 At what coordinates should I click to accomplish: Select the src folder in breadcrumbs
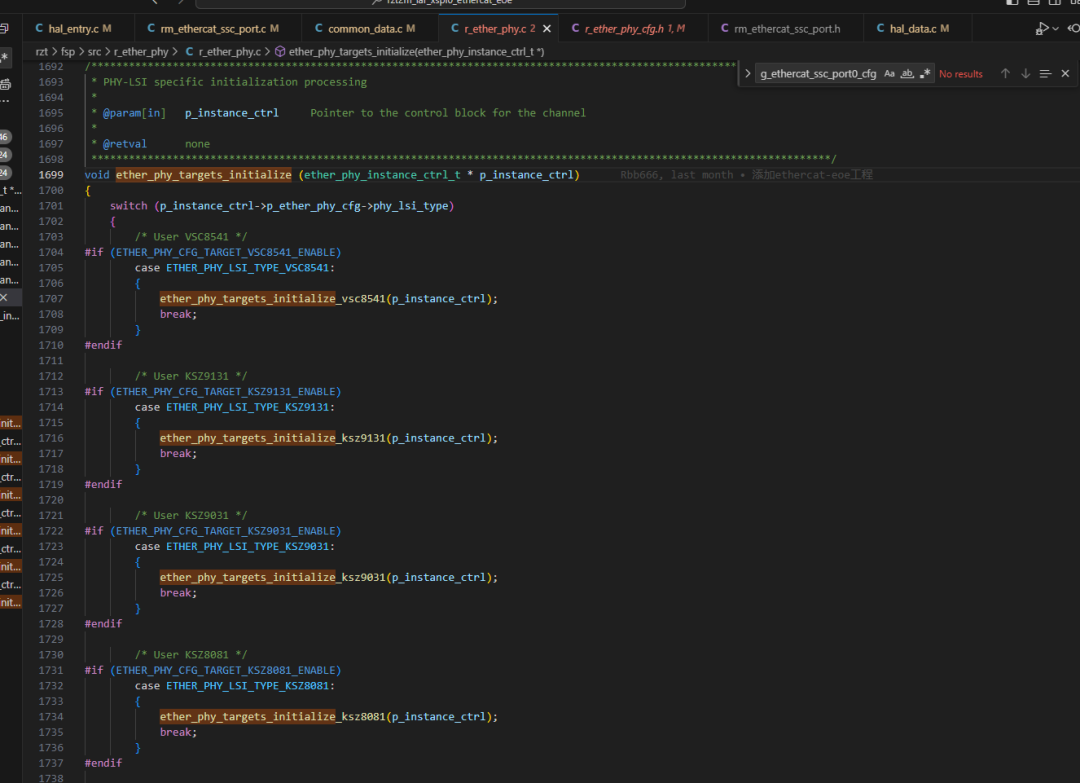[x=95, y=51]
